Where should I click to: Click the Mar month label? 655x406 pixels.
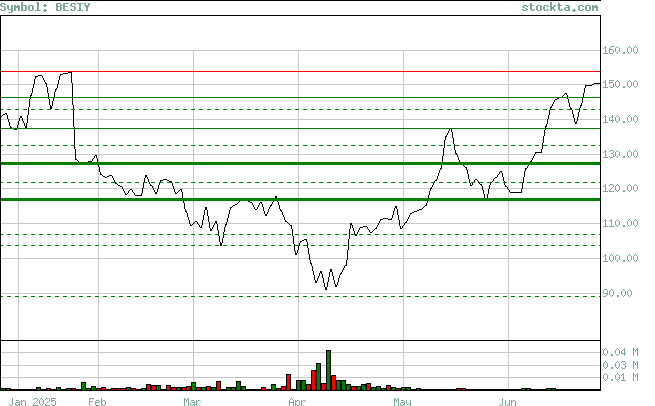[x=192, y=401]
